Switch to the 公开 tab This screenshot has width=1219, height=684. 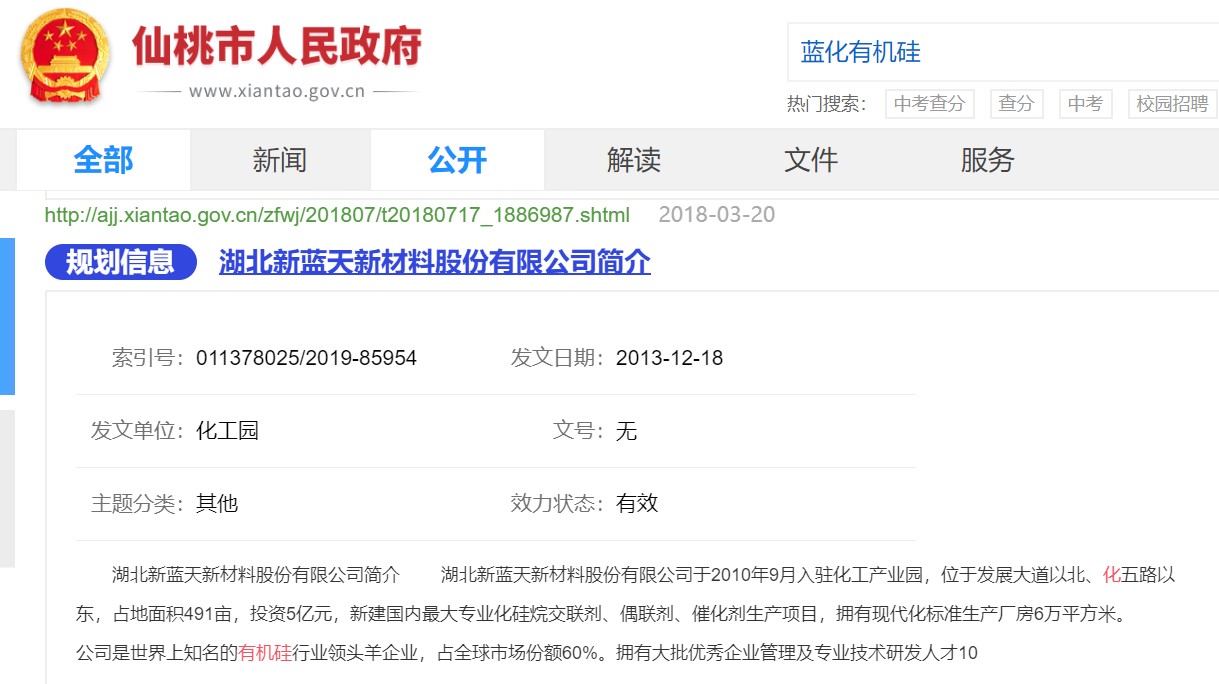[x=457, y=160]
